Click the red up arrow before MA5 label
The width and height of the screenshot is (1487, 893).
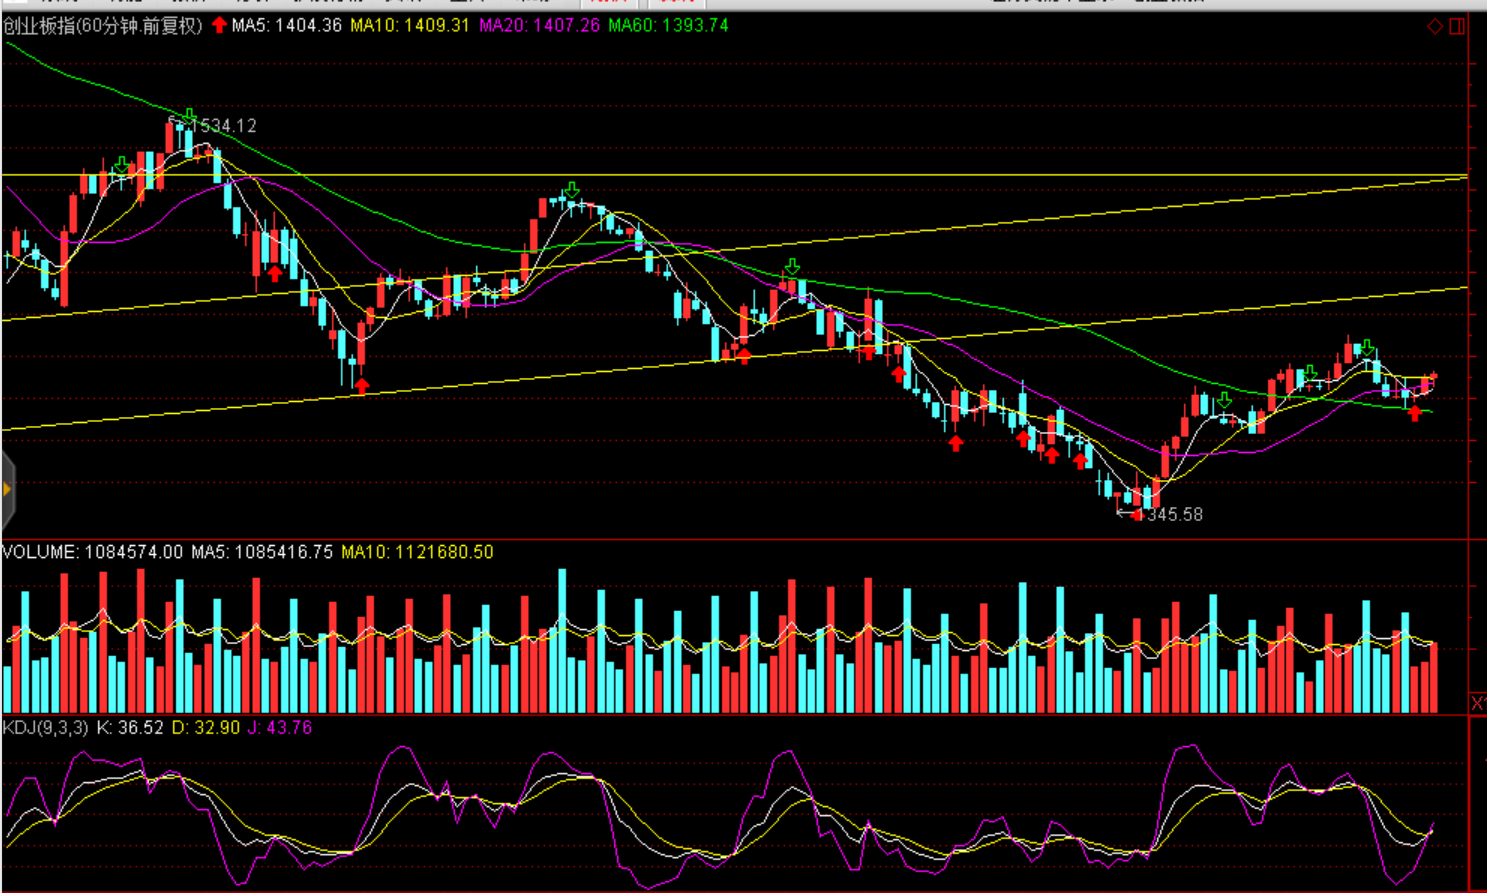(x=219, y=25)
